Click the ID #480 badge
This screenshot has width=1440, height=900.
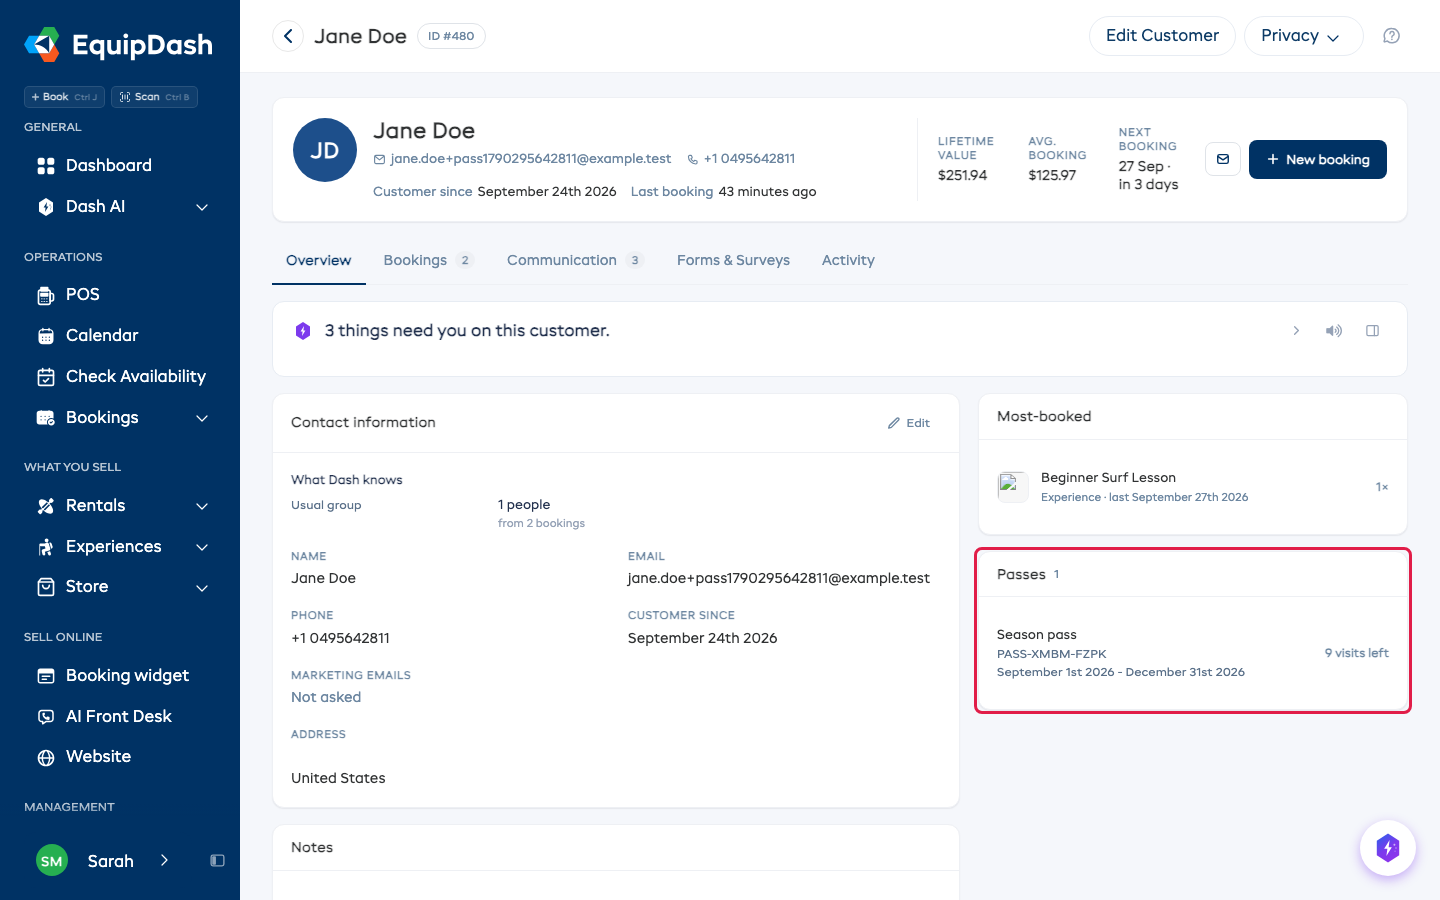[451, 36]
